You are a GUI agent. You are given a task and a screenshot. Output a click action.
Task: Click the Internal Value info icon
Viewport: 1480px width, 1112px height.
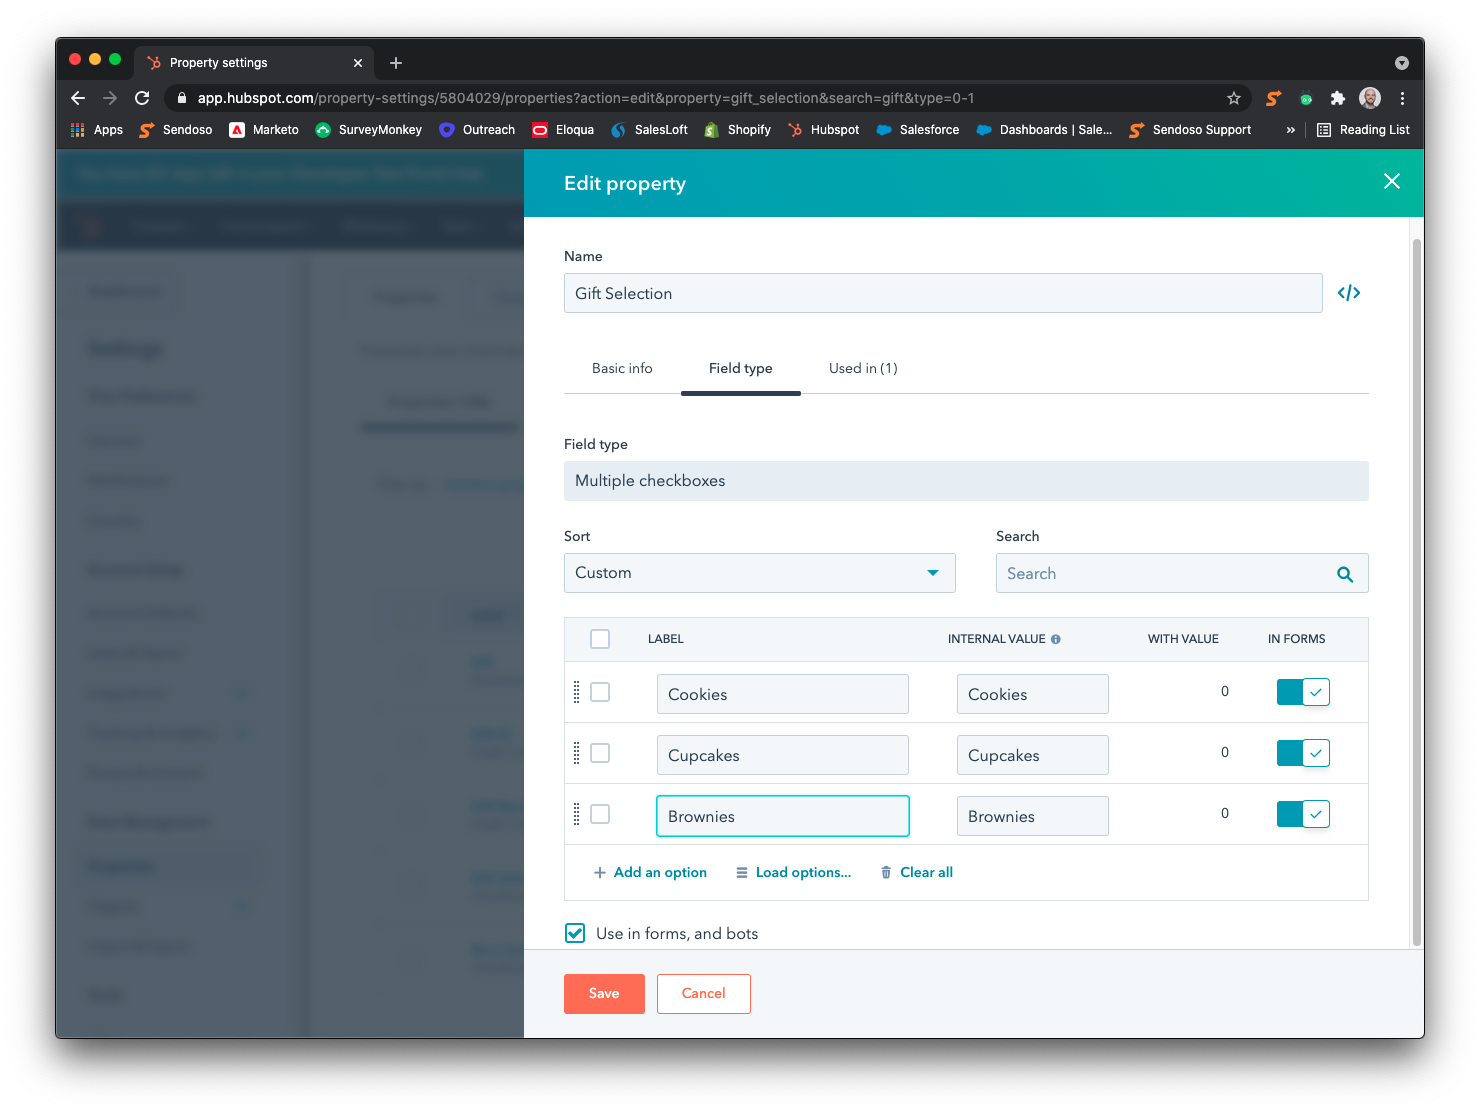click(1056, 639)
